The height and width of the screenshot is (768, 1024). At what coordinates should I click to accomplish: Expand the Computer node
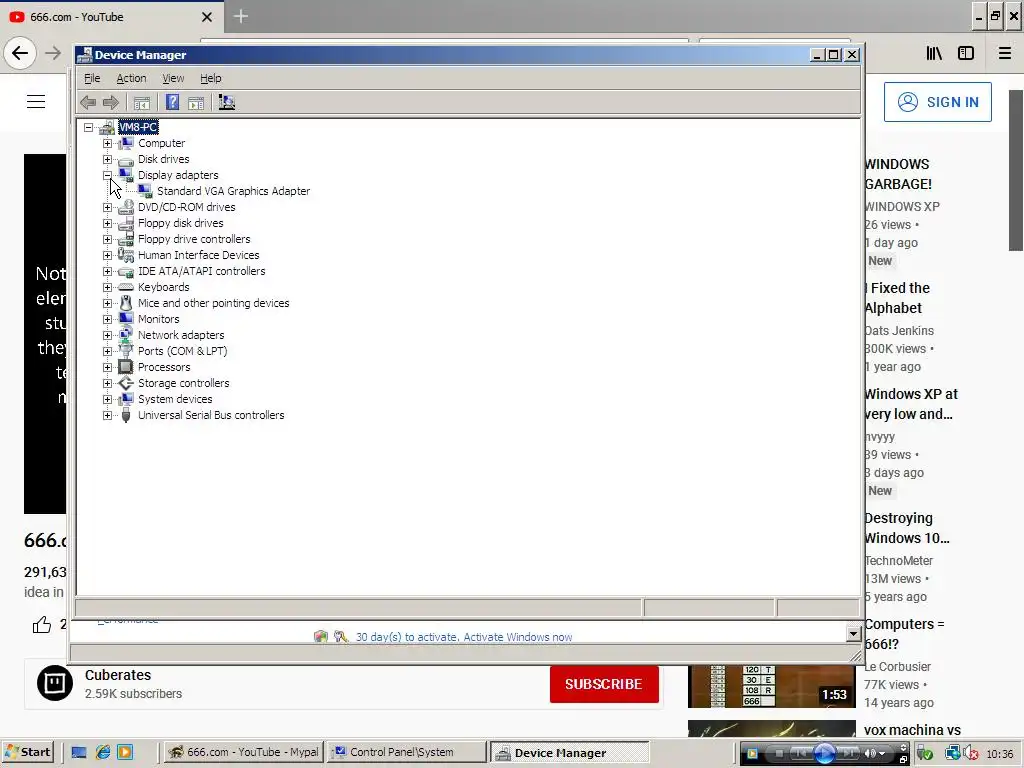(107, 143)
